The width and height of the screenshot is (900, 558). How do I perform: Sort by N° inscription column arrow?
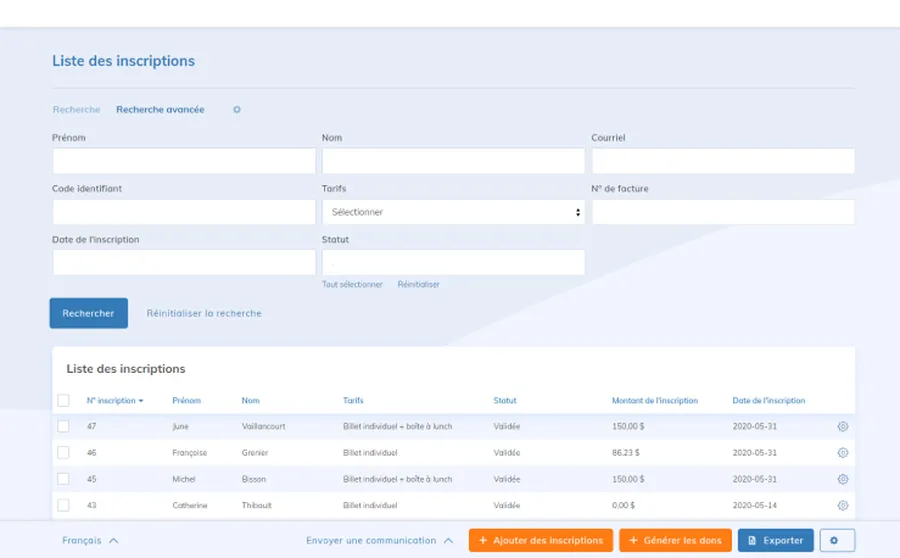click(141, 401)
